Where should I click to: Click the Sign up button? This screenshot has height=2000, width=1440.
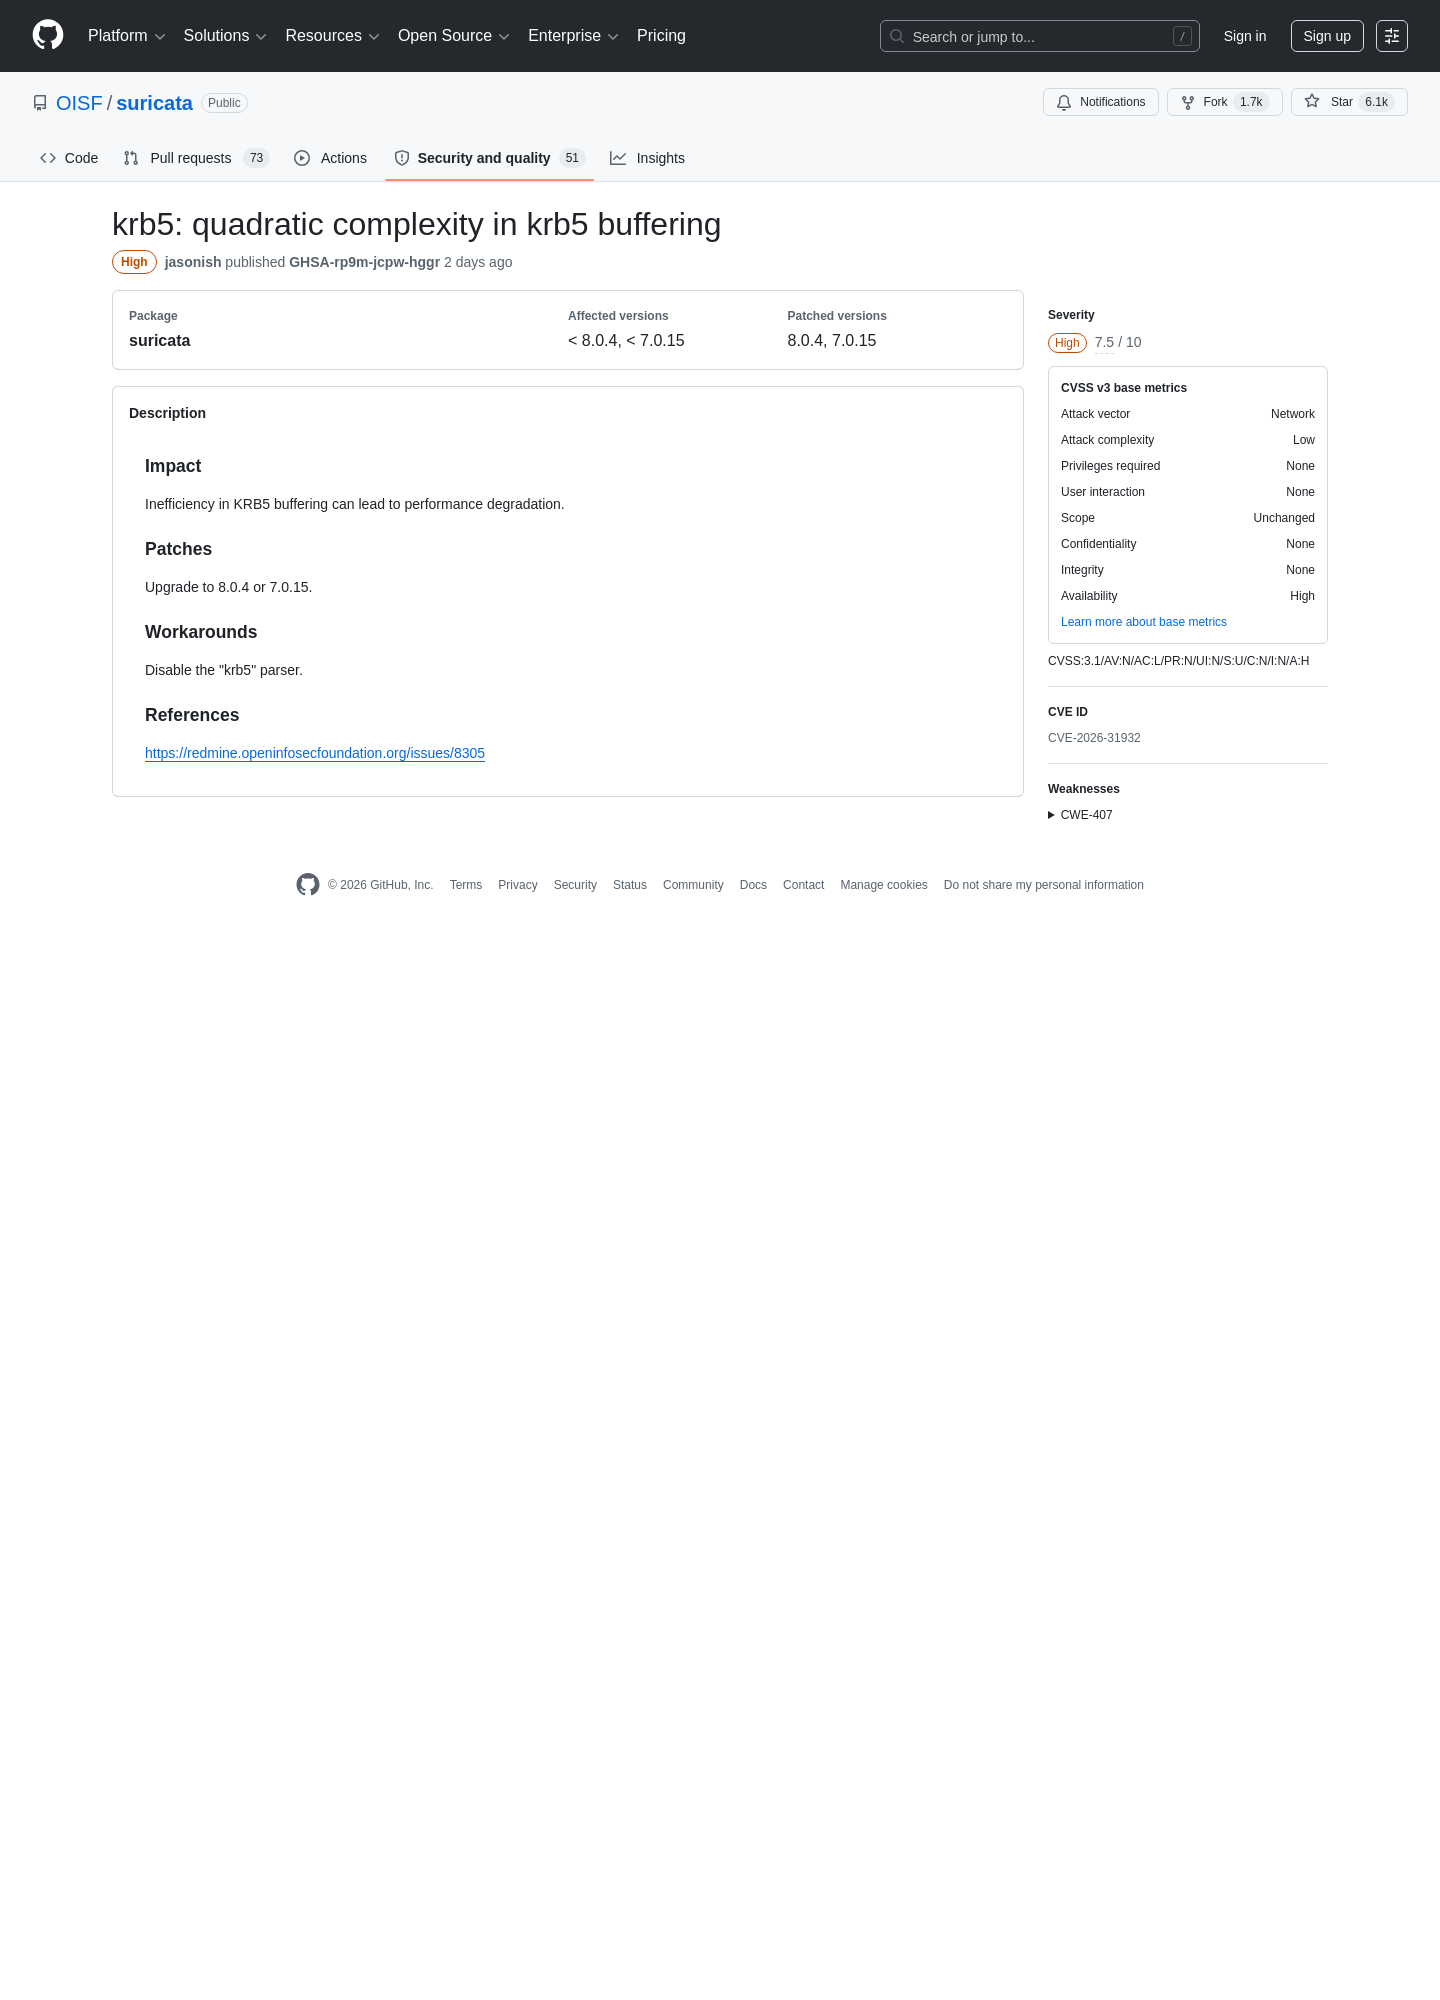pos(1327,36)
